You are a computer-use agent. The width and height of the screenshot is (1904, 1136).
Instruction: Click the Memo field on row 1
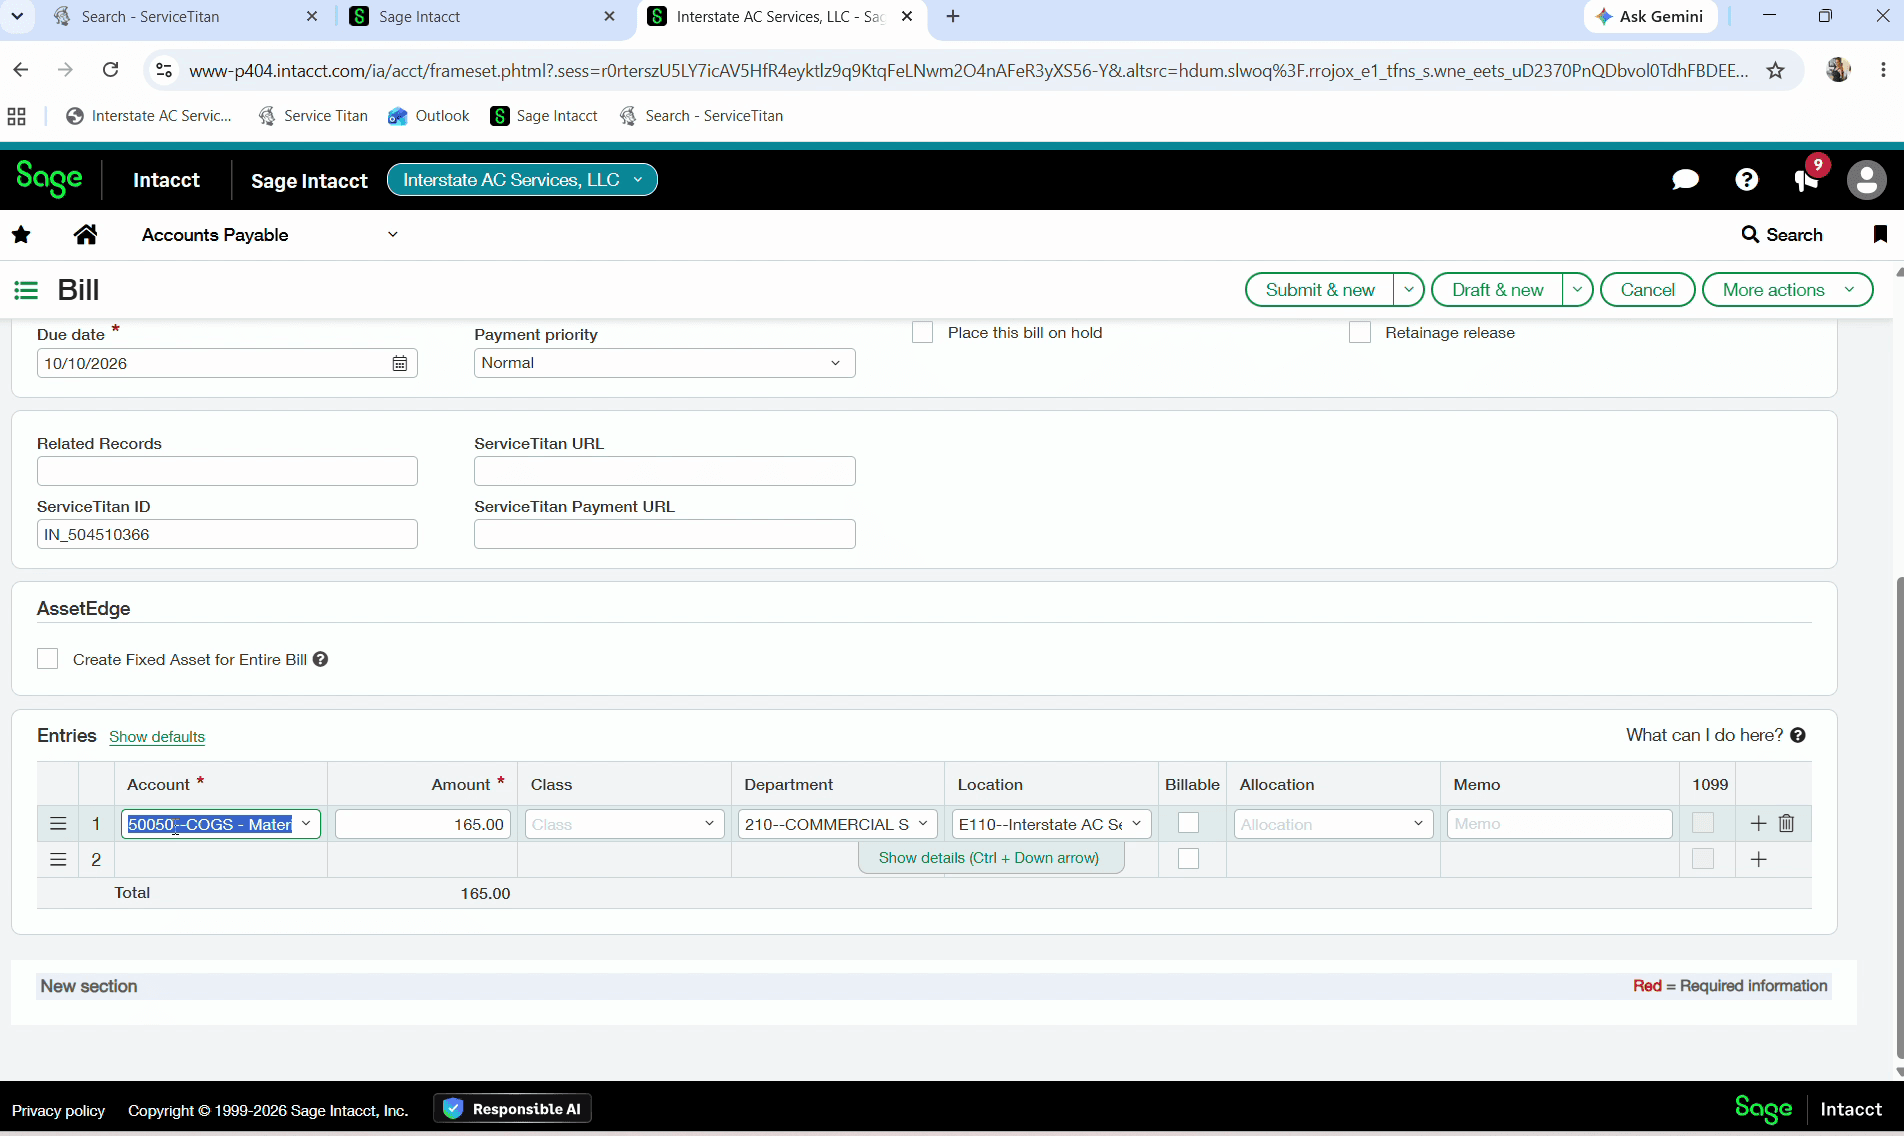[1559, 824]
